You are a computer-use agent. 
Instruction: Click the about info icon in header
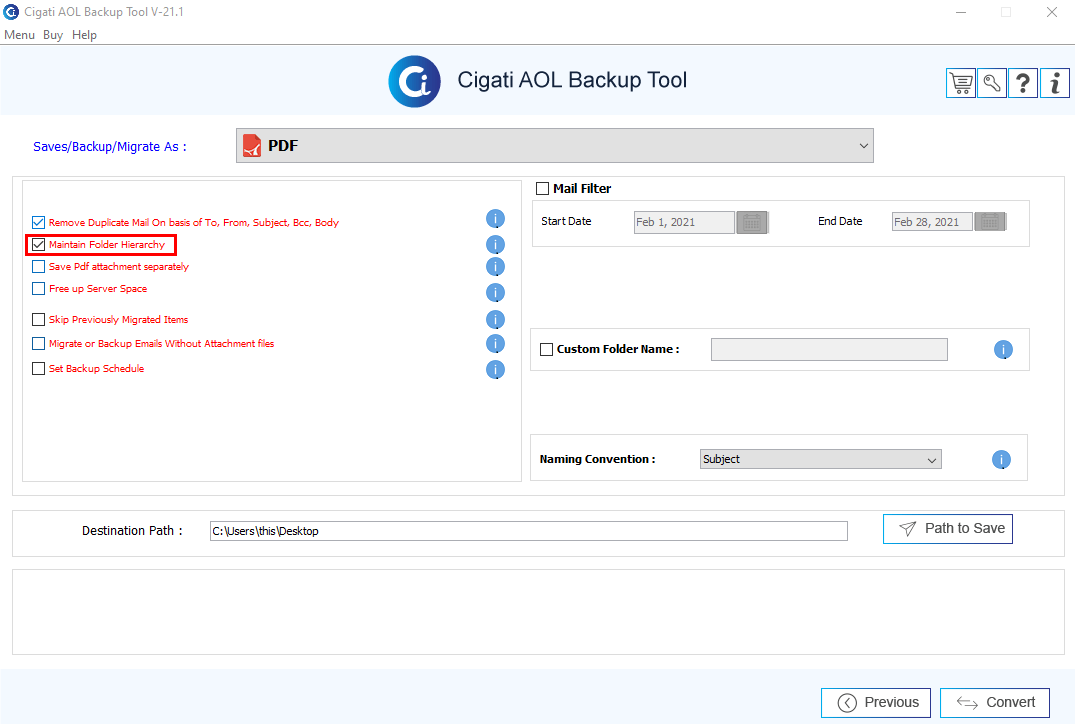[x=1054, y=84]
